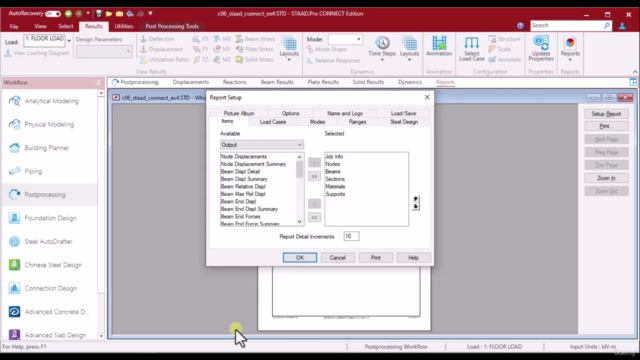The image size is (640, 360).
Task: Click the Update Properties icon
Action: (541, 48)
